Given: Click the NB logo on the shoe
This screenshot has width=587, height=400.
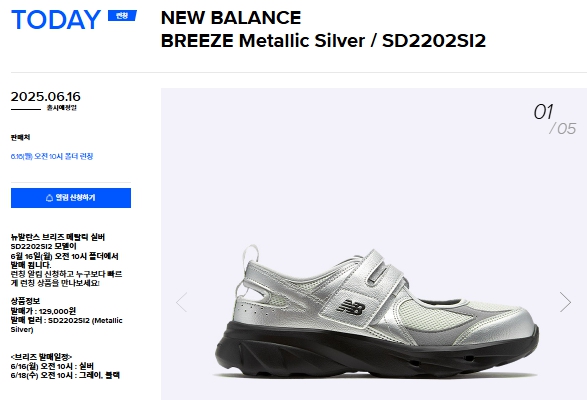Looking at the screenshot, I should point(351,307).
